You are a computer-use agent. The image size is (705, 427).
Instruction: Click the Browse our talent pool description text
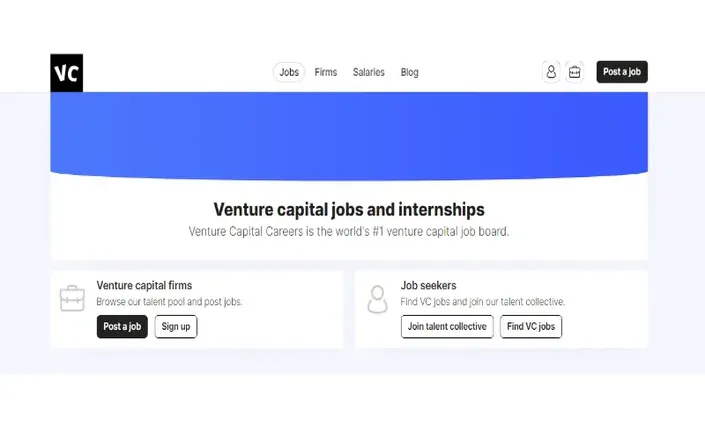point(169,302)
